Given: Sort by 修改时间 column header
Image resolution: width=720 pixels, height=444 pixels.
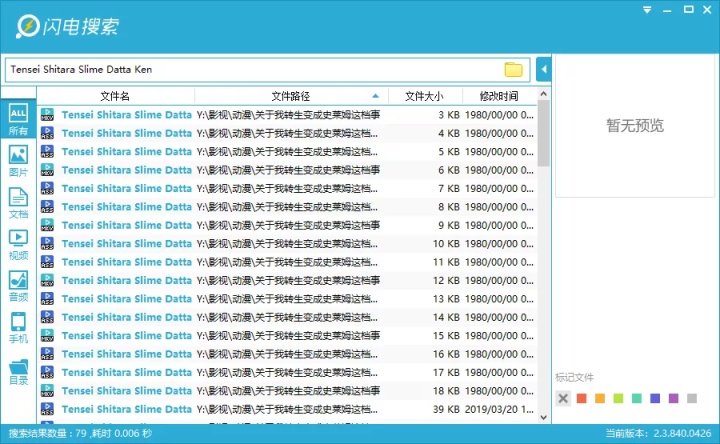Looking at the screenshot, I should pos(499,96).
